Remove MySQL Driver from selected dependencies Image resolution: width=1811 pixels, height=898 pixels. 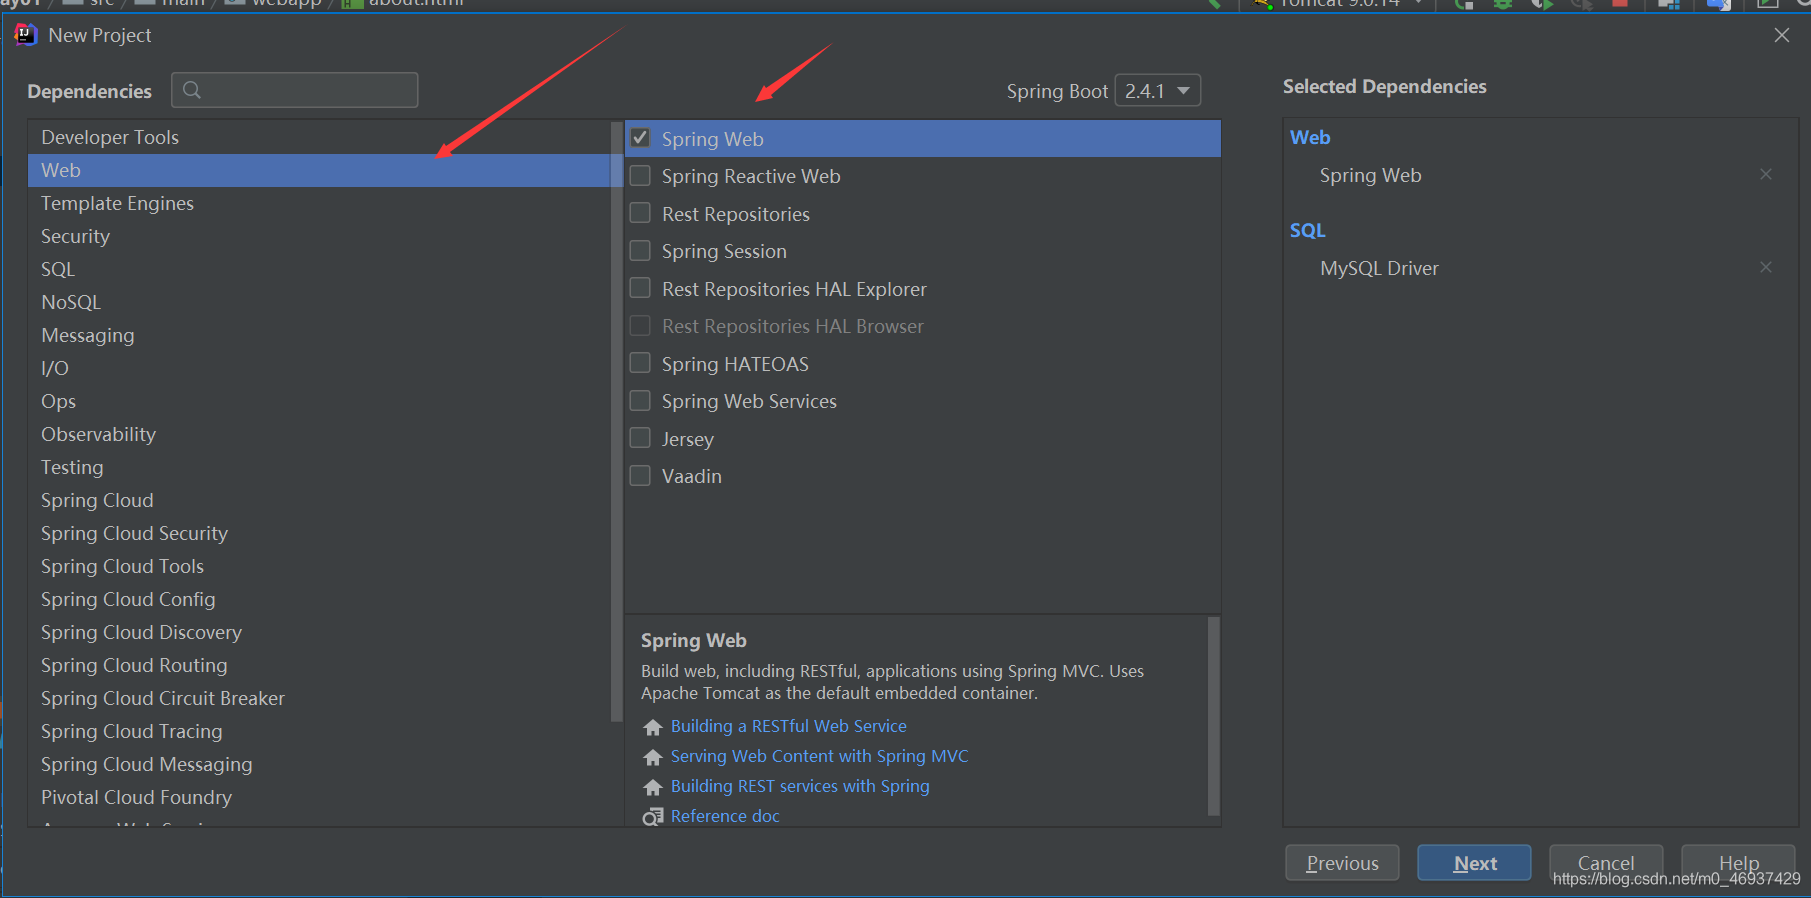click(x=1766, y=267)
